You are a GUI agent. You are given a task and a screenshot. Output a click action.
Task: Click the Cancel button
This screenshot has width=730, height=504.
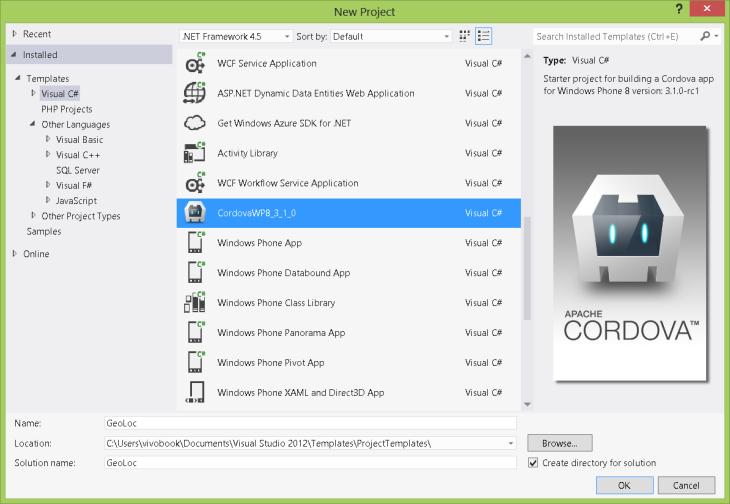pos(686,485)
